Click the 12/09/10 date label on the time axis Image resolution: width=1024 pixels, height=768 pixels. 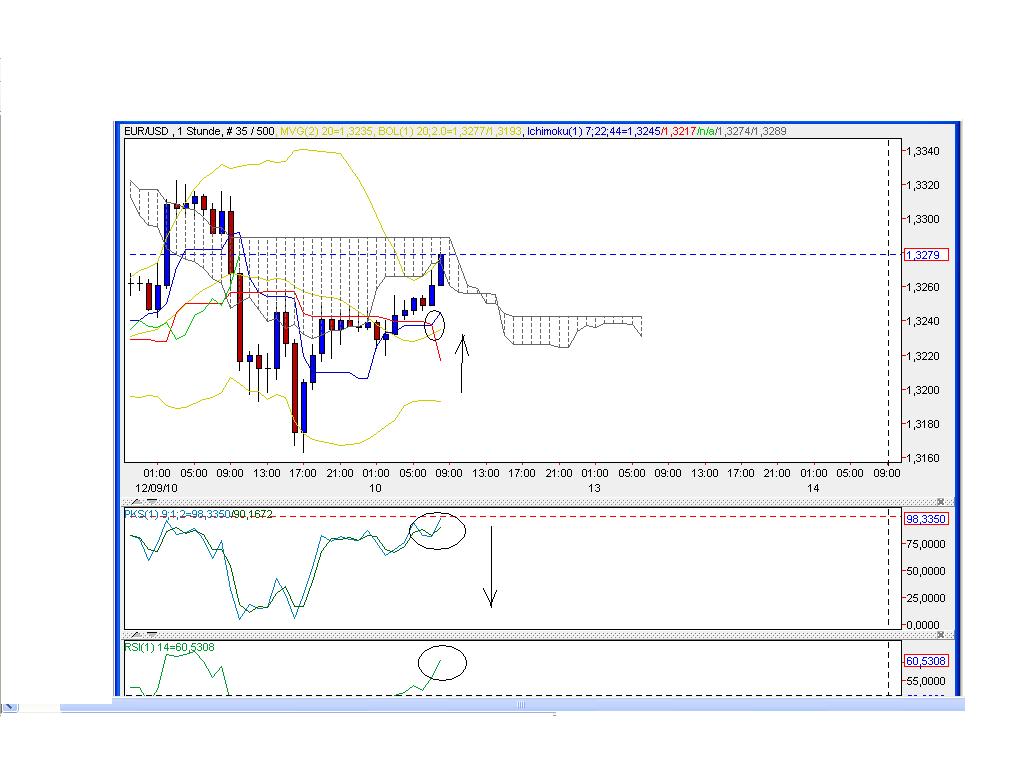click(155, 489)
